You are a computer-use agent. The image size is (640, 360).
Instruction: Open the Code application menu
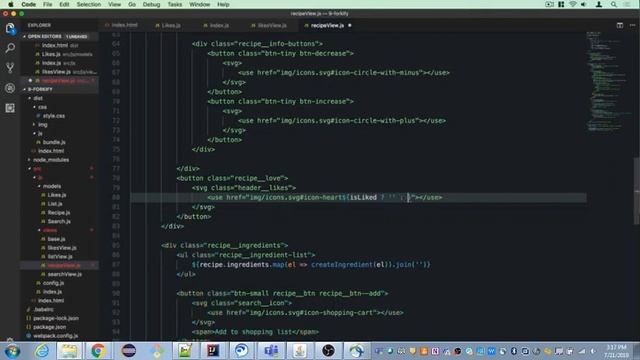pyautogui.click(x=28, y=4)
